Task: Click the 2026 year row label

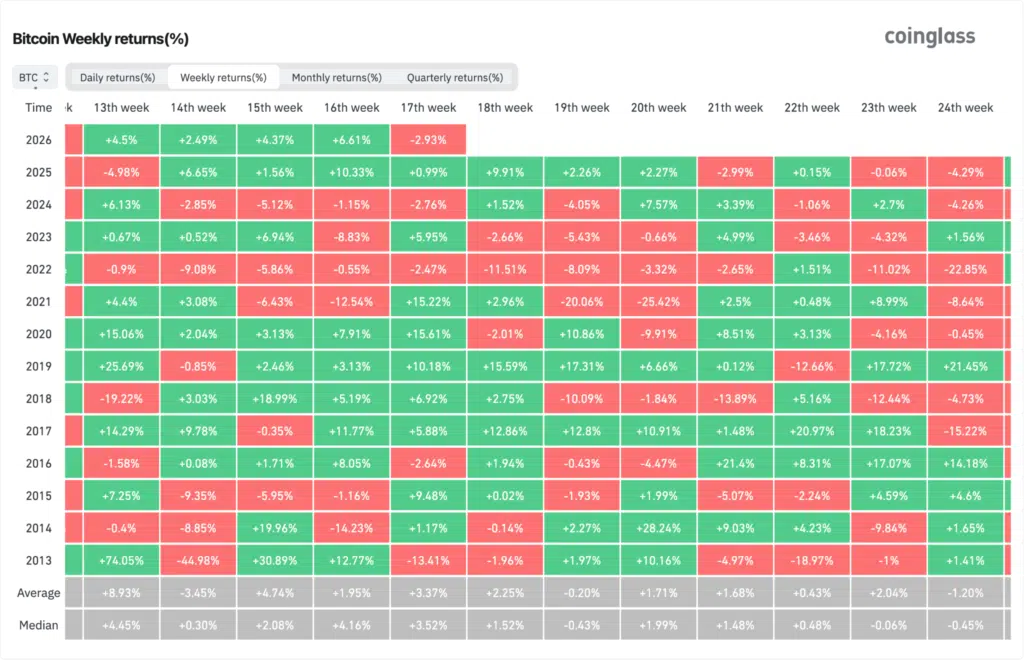Action: [40, 140]
